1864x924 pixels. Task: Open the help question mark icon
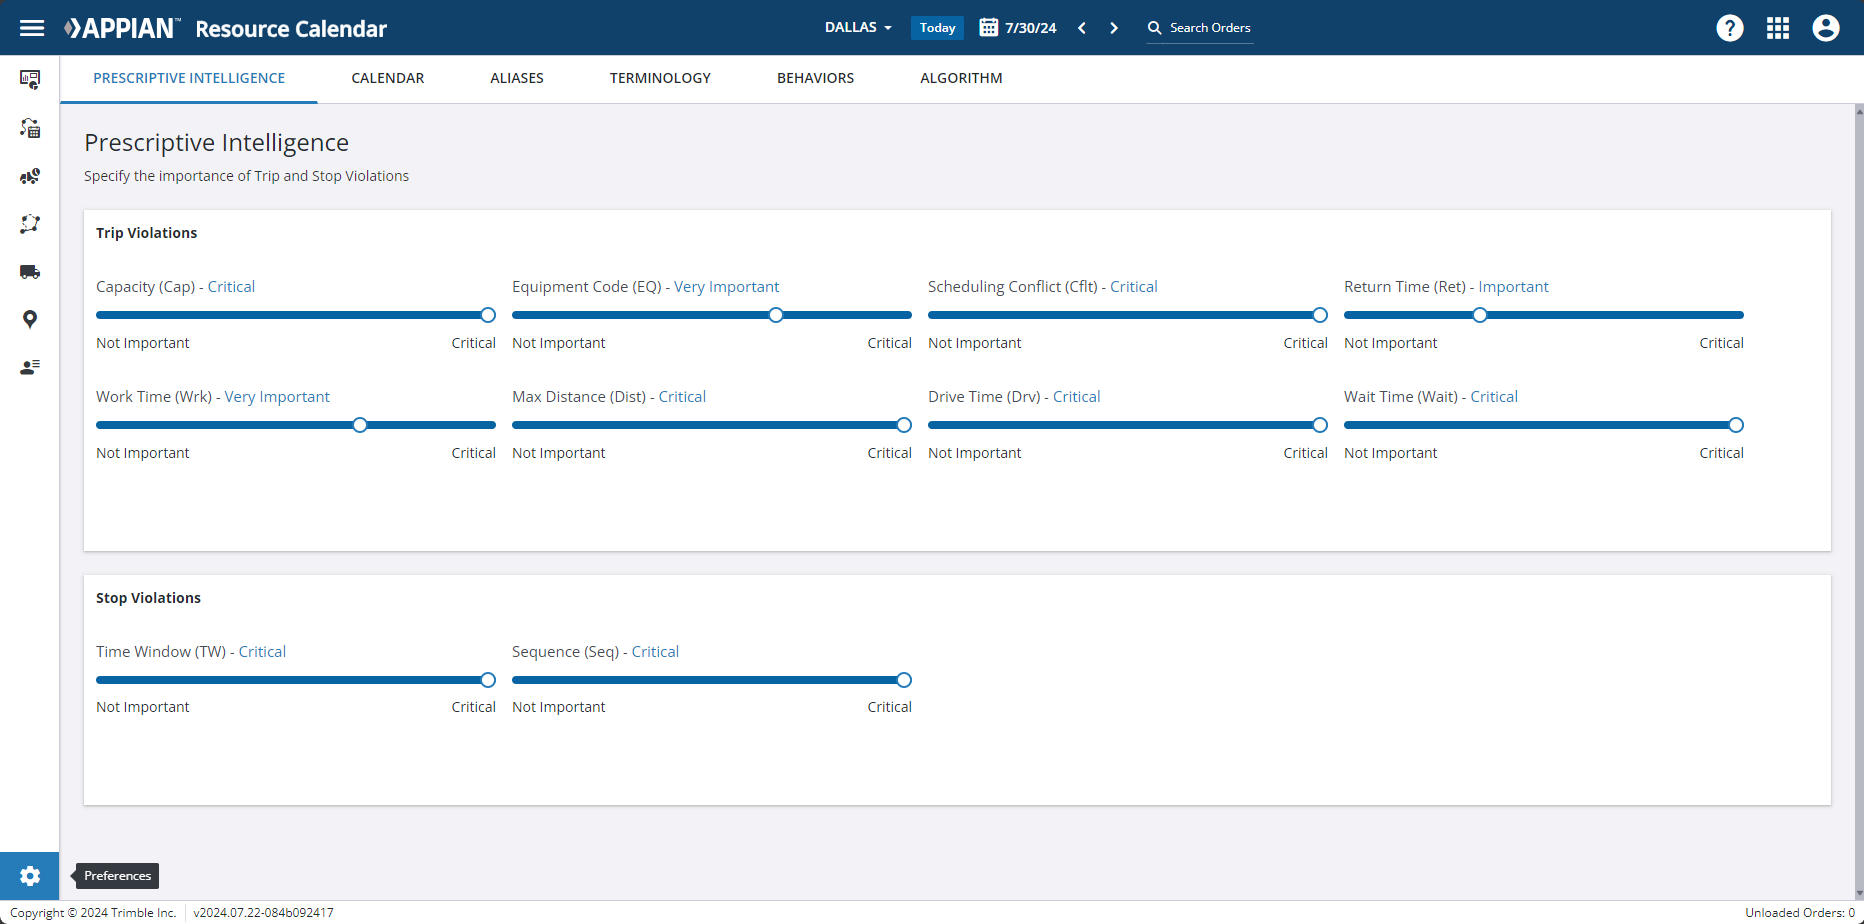1730,28
